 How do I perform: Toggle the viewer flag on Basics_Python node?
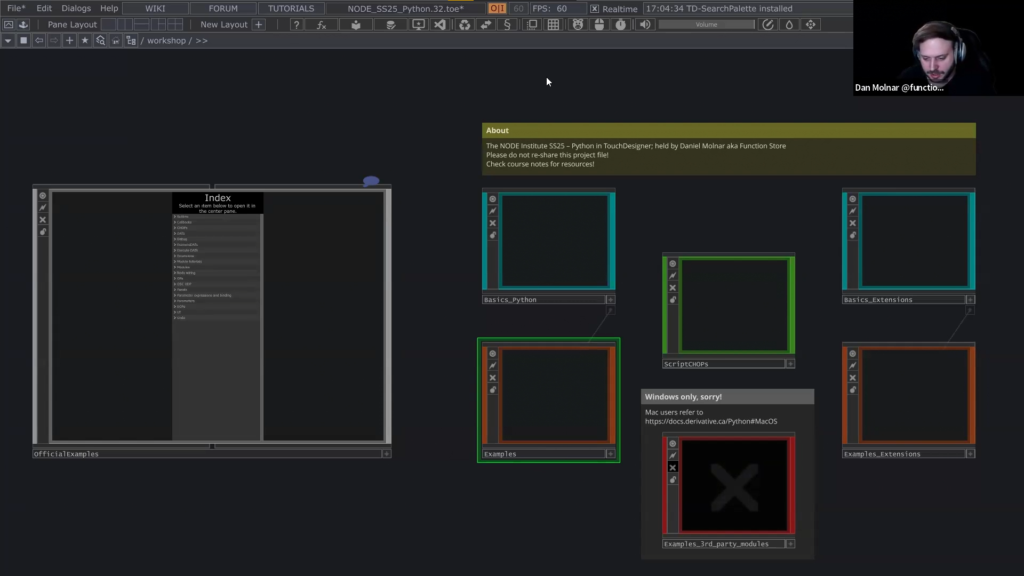[x=493, y=199]
